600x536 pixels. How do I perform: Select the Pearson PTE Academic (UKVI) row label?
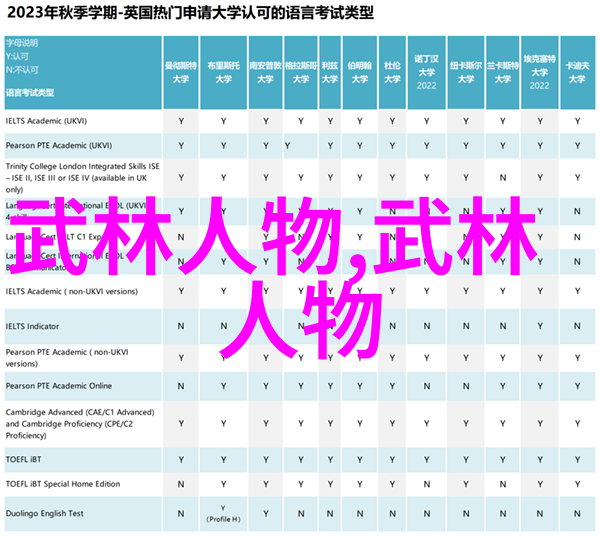(59, 145)
